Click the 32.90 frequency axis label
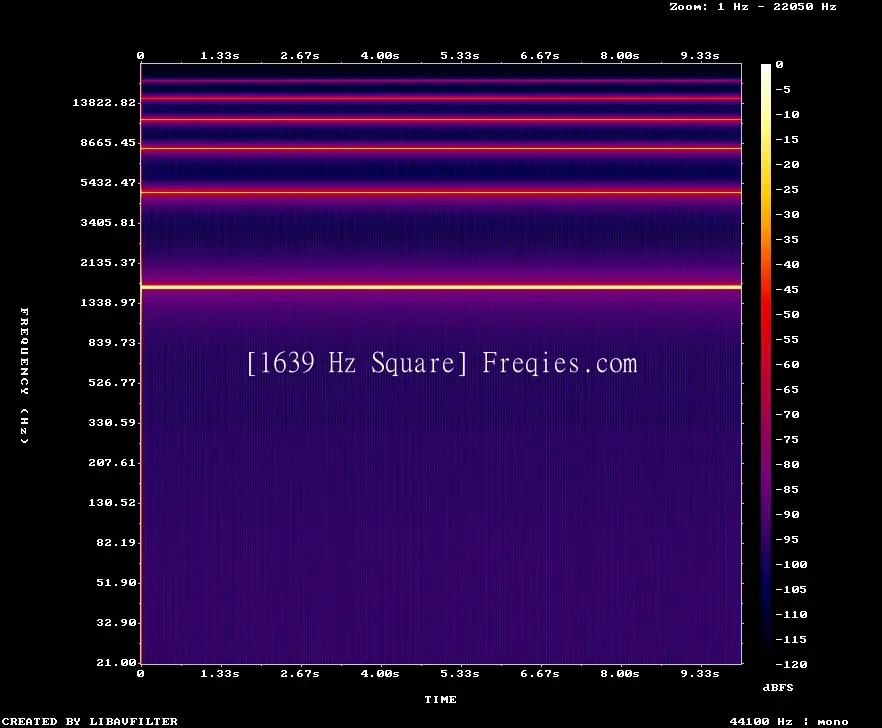Screen dimensions: 882x728 click(x=116, y=622)
